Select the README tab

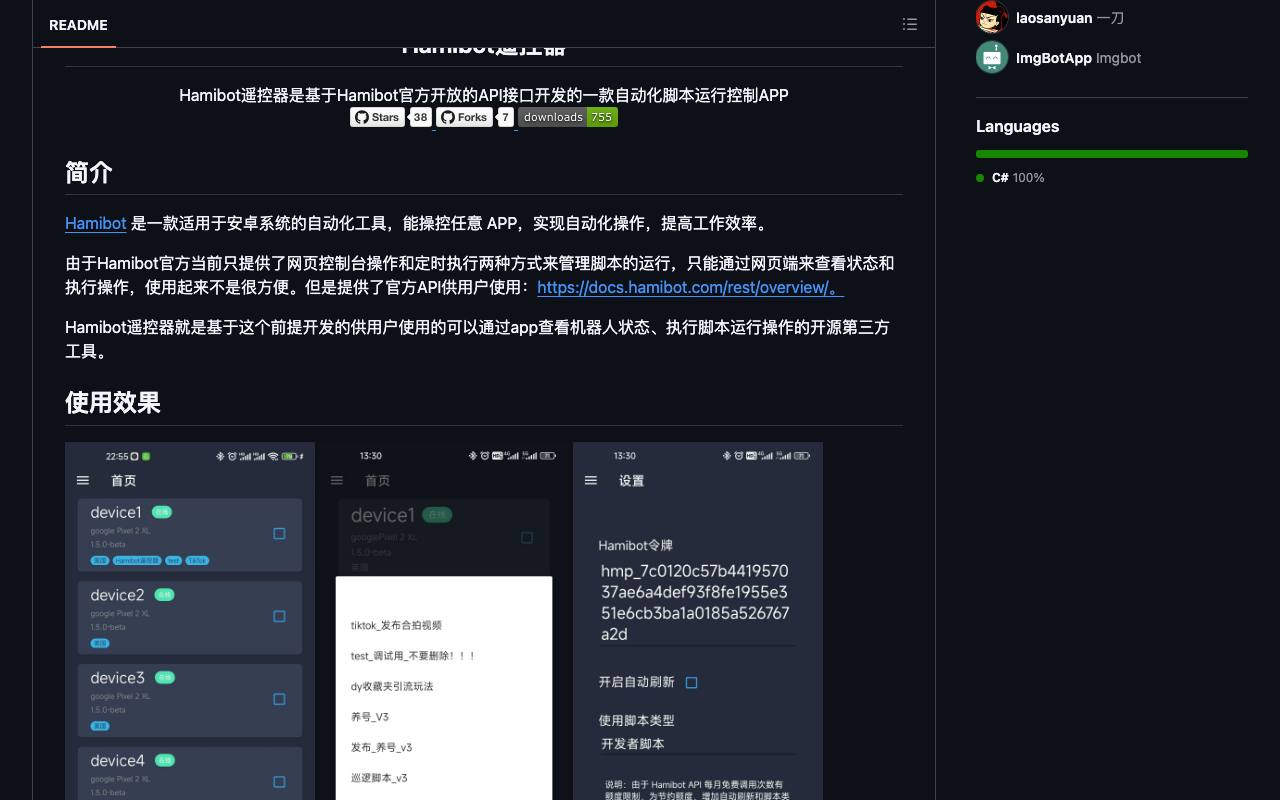click(78, 25)
